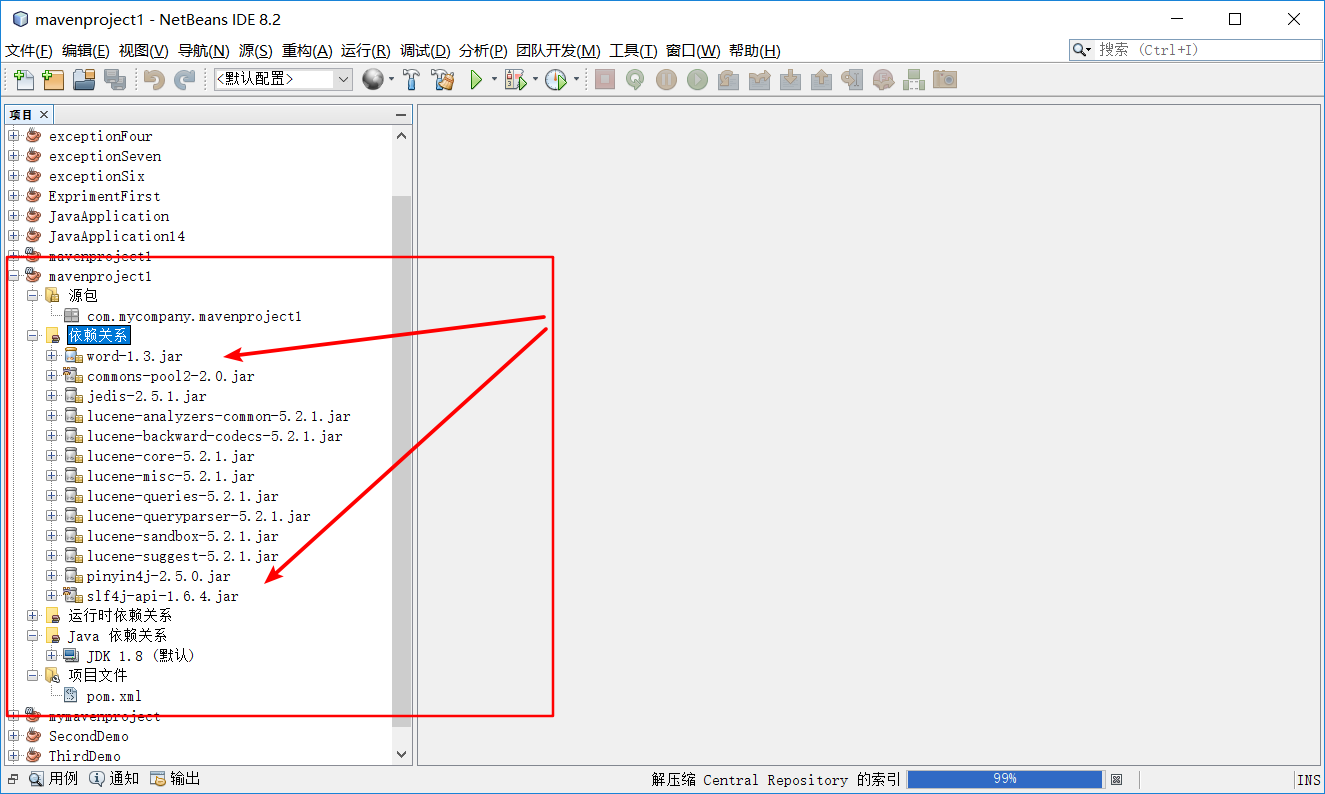Open the 运行(R) menu

click(x=366, y=51)
